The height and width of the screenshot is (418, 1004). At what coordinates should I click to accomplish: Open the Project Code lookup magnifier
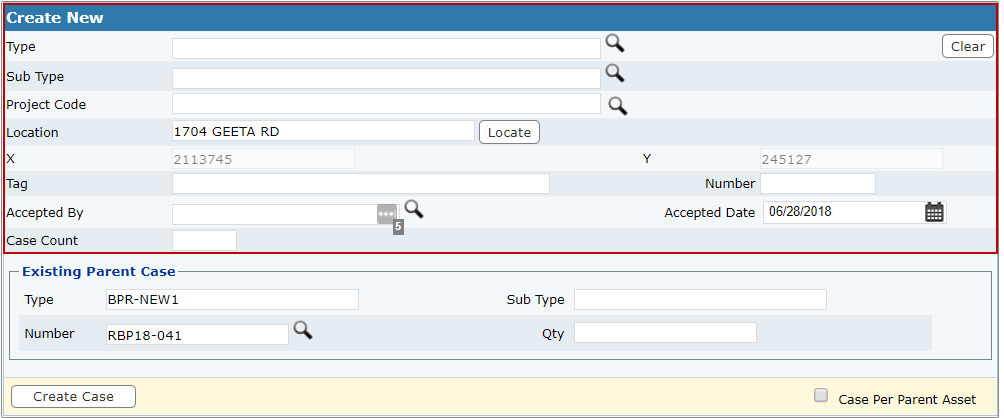click(x=617, y=106)
